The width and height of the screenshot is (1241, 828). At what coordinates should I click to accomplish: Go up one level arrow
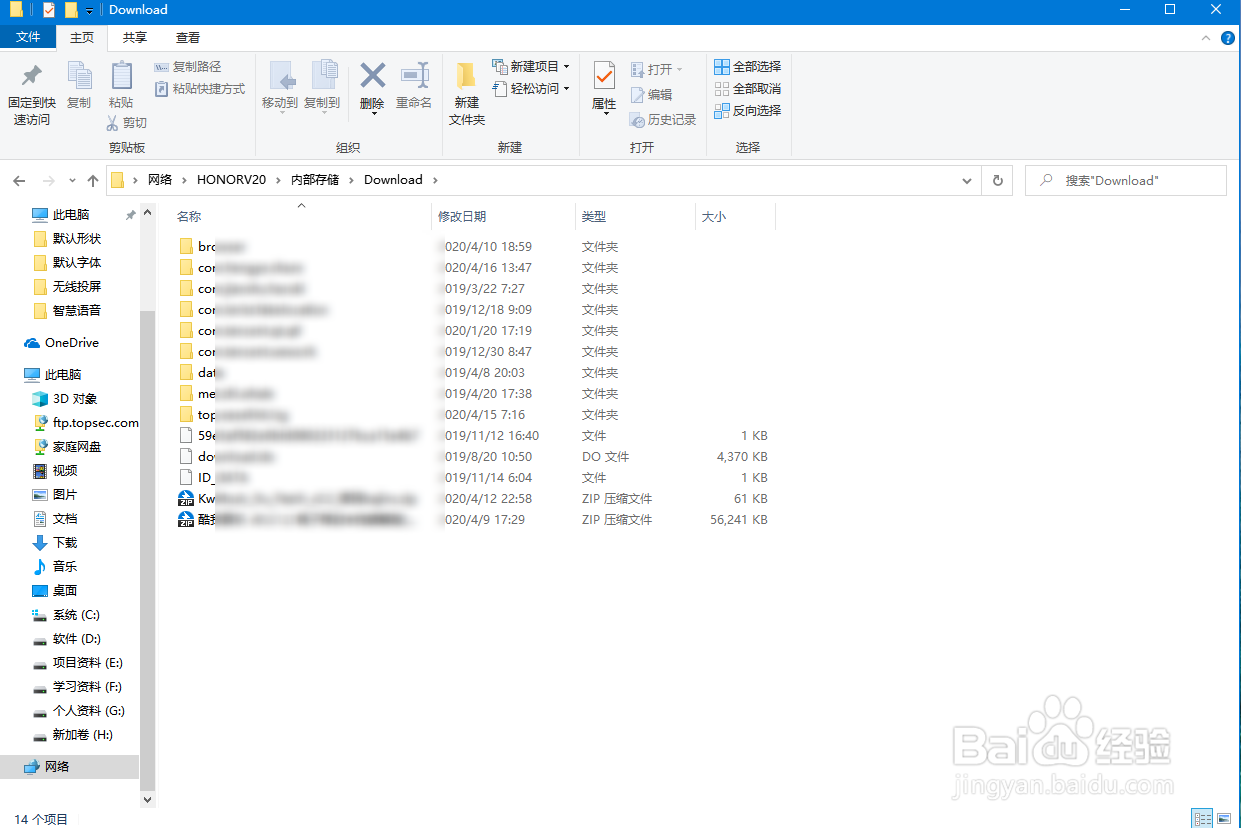(x=93, y=181)
